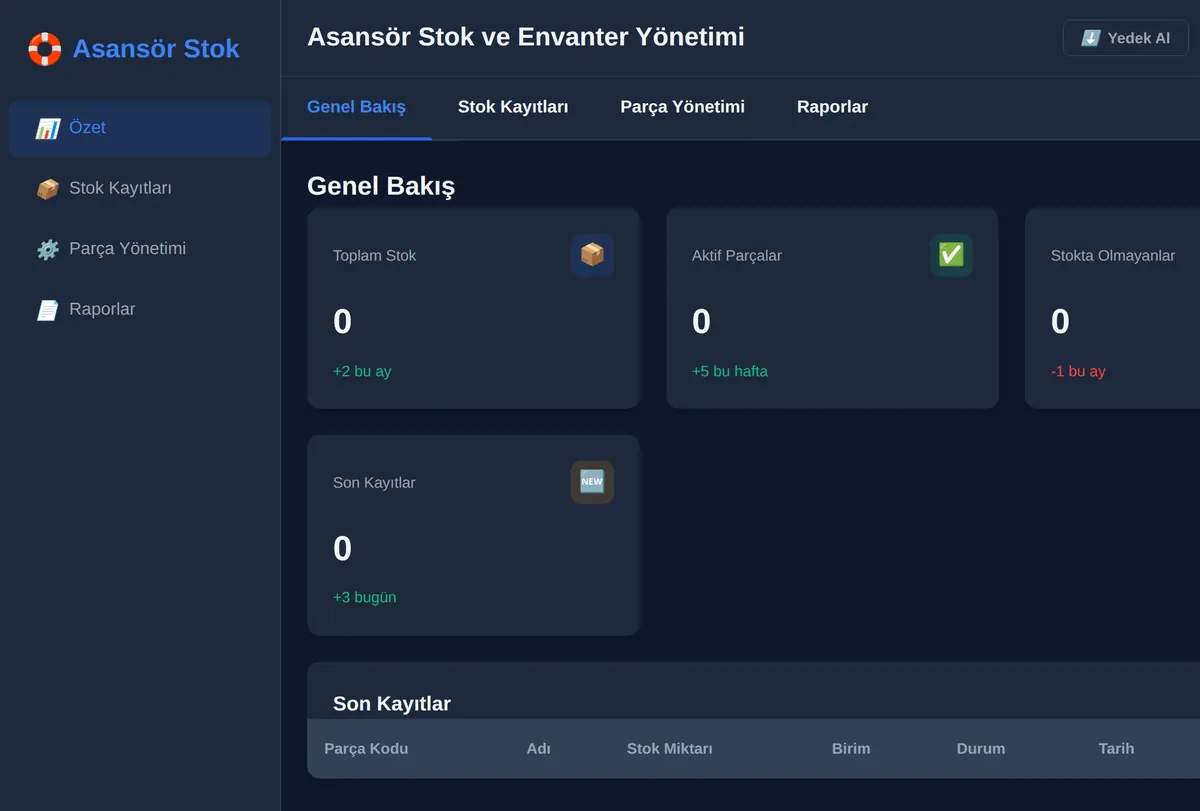Click the Birim column header

point(851,748)
